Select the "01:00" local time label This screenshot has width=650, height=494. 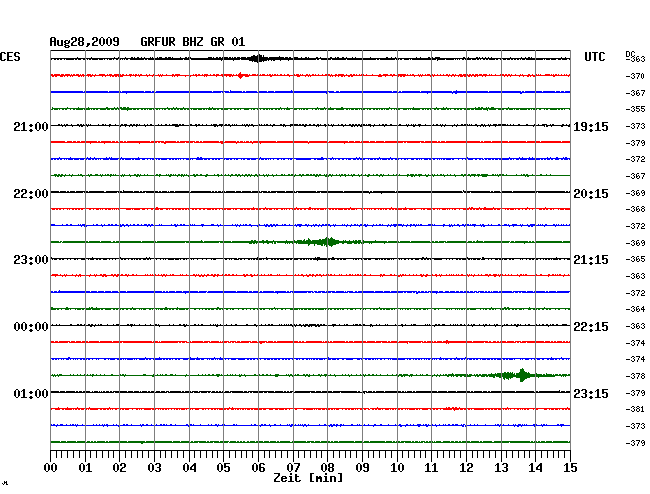[x=31, y=393]
